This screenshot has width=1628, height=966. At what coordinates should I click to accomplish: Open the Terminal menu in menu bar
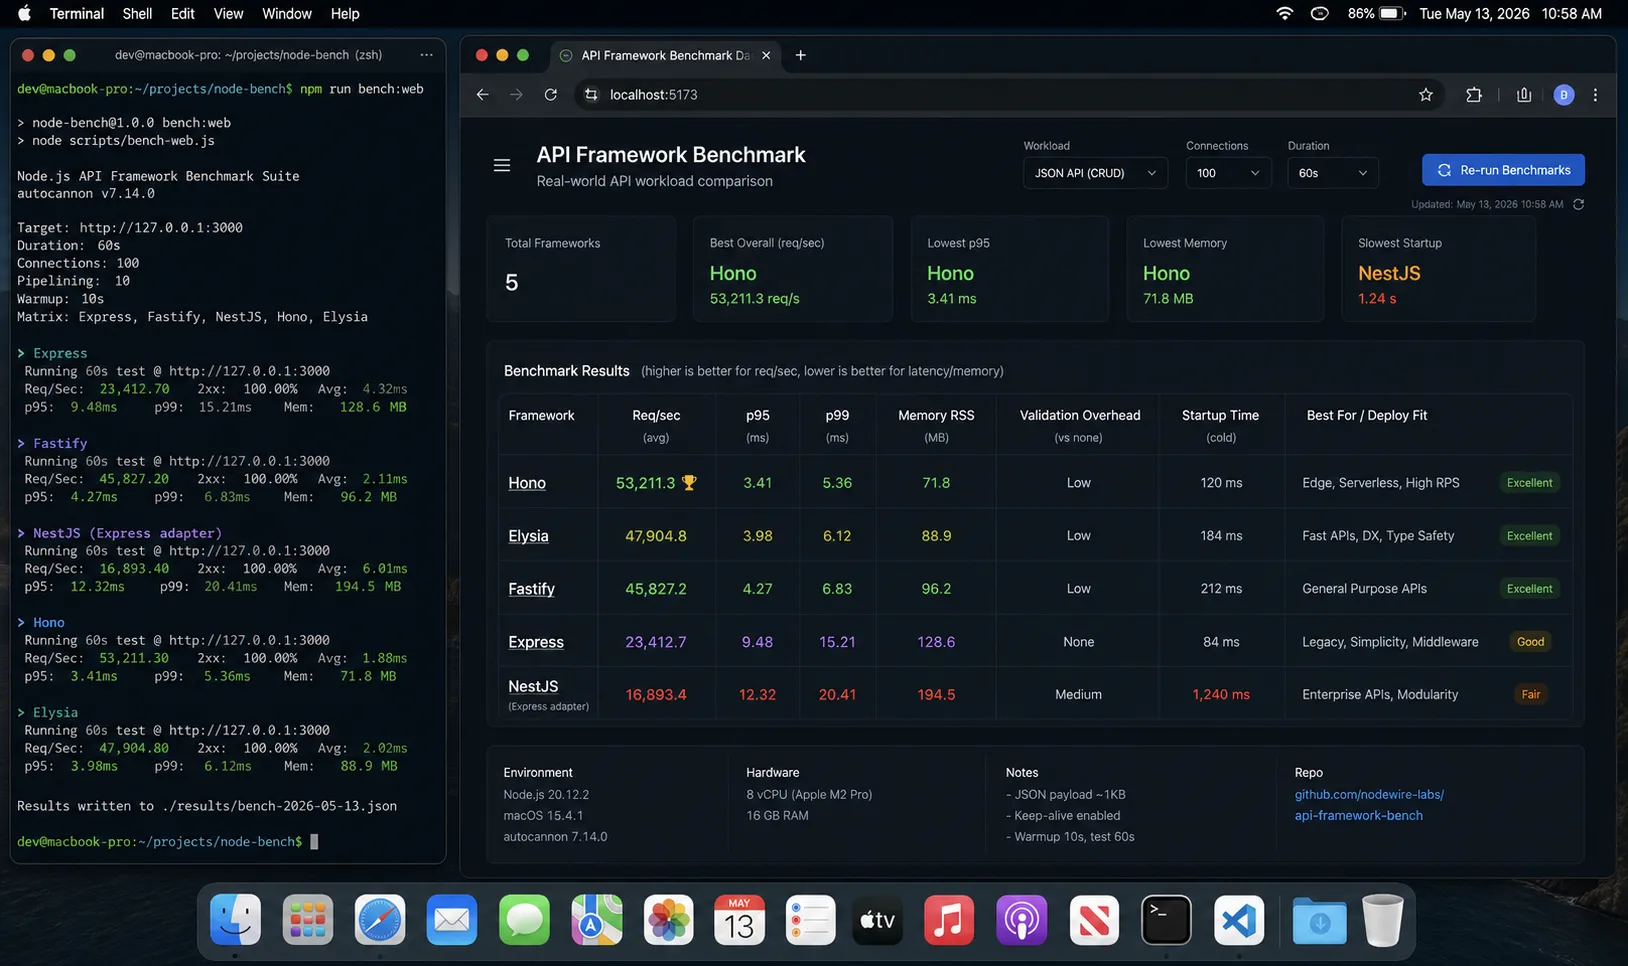pos(77,13)
